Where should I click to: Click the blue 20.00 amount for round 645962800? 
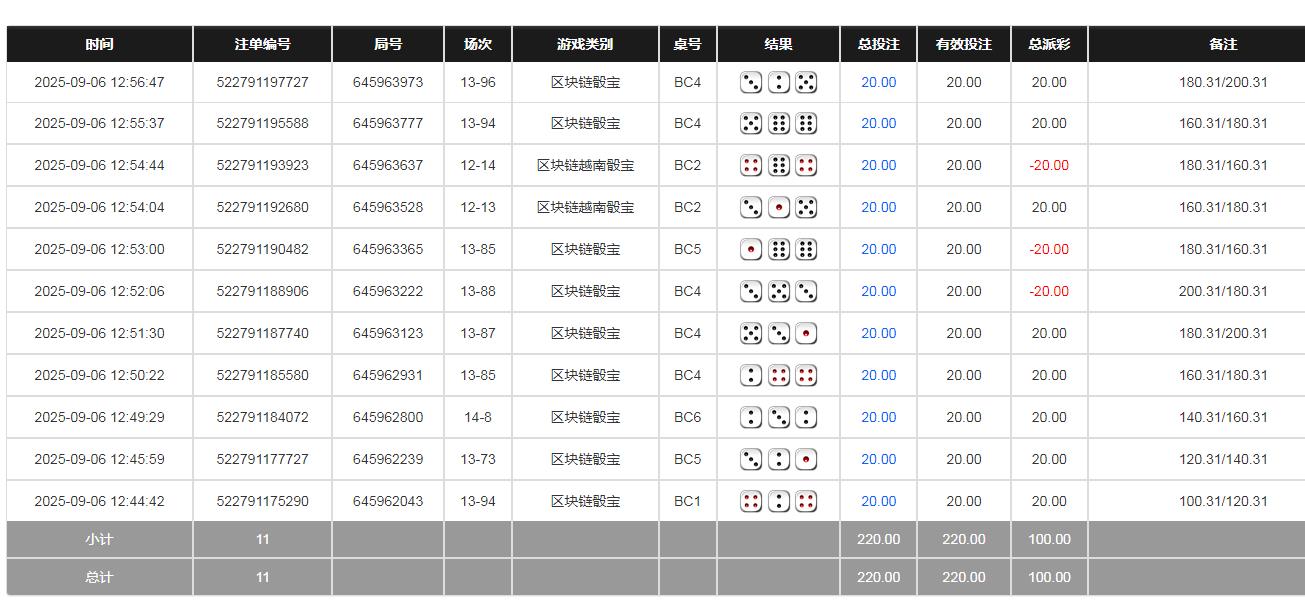[878, 417]
